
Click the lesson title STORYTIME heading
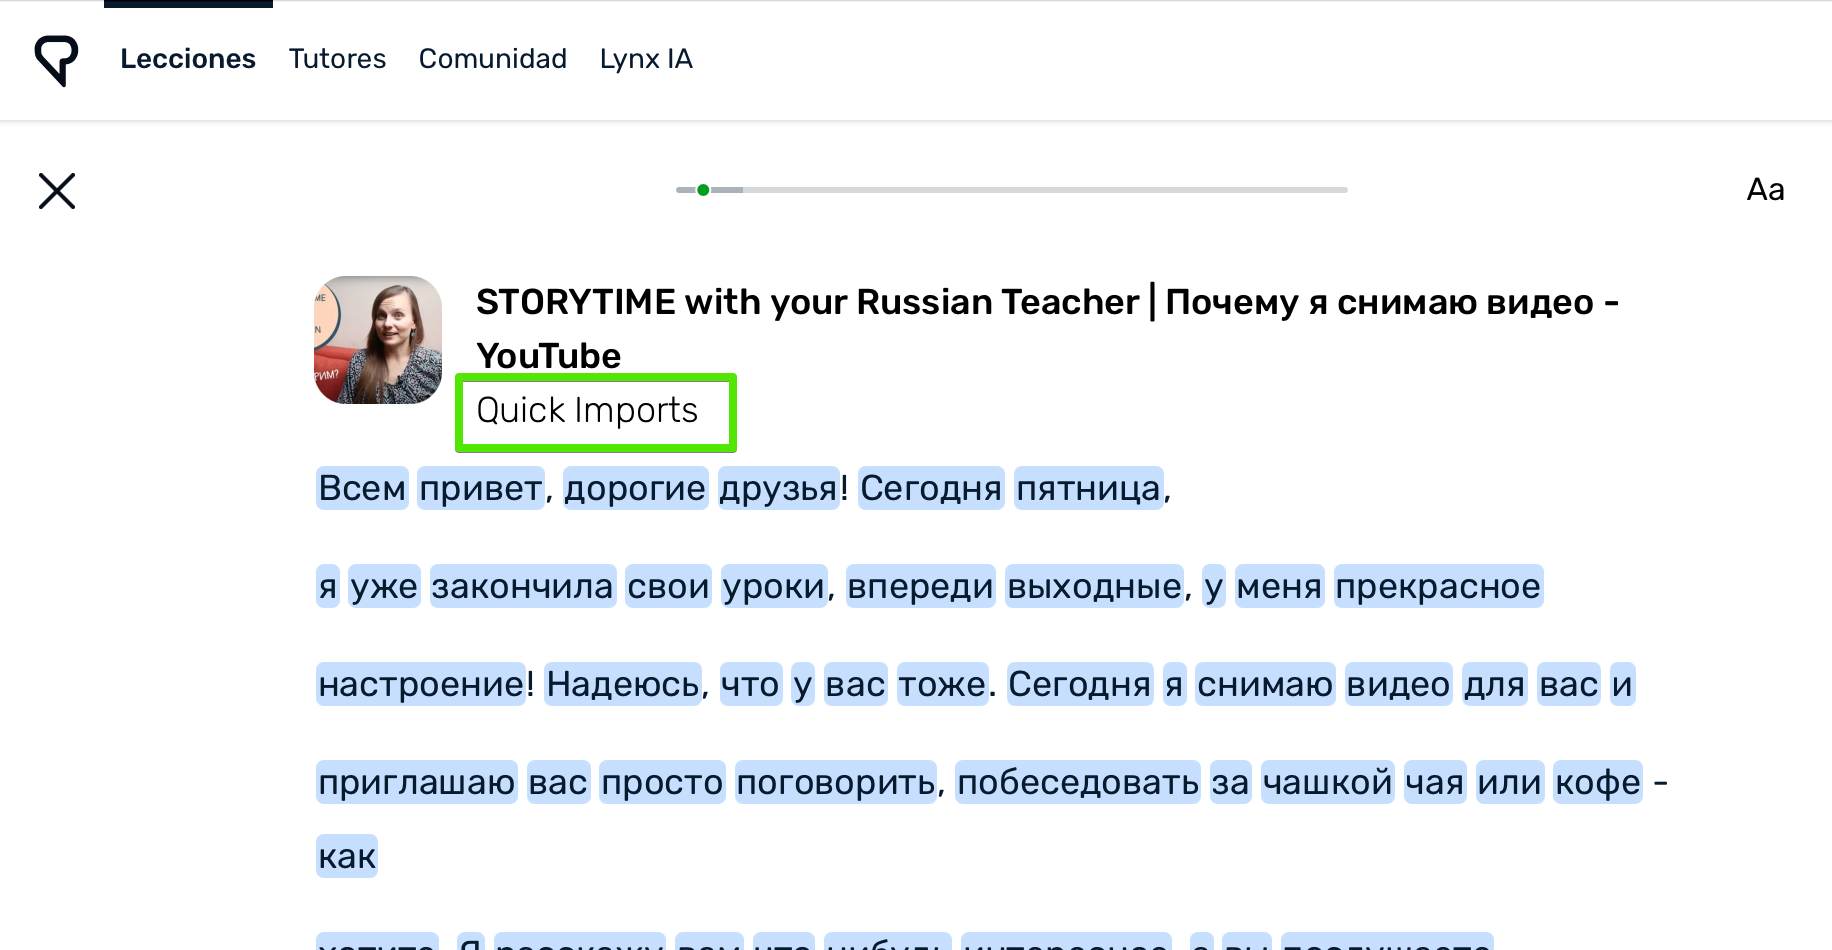[x=1046, y=302]
